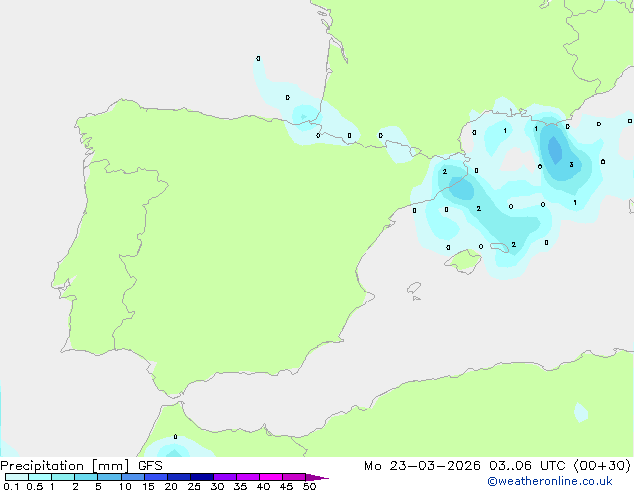Viewport: 634px width, 490px height.
Task: Click the 5–10 mm legend swatch
Action: coord(109,477)
